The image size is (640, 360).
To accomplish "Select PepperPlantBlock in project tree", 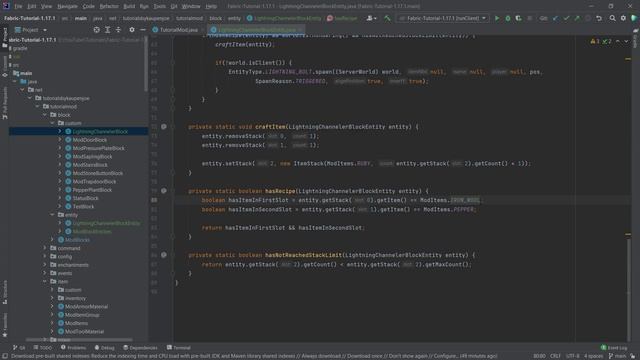I will (x=92, y=190).
